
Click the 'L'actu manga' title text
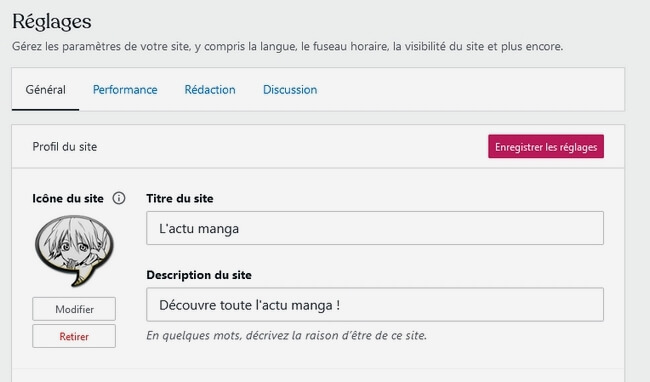(x=199, y=228)
